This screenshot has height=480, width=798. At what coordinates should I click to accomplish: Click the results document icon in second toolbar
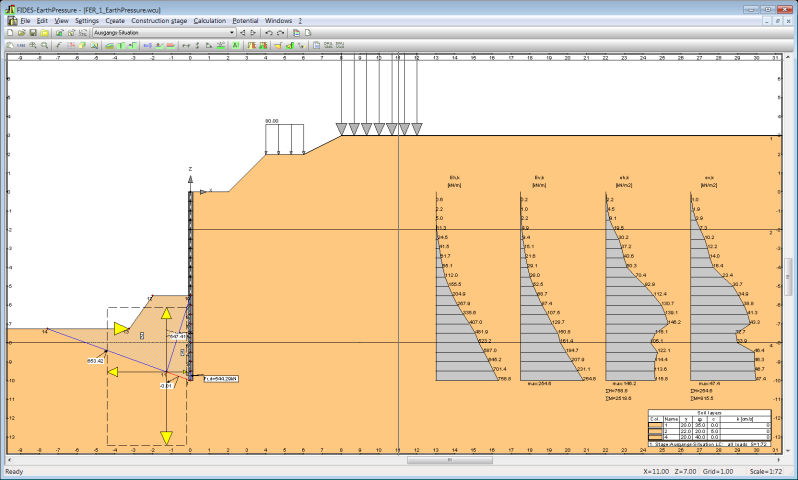coord(317,45)
